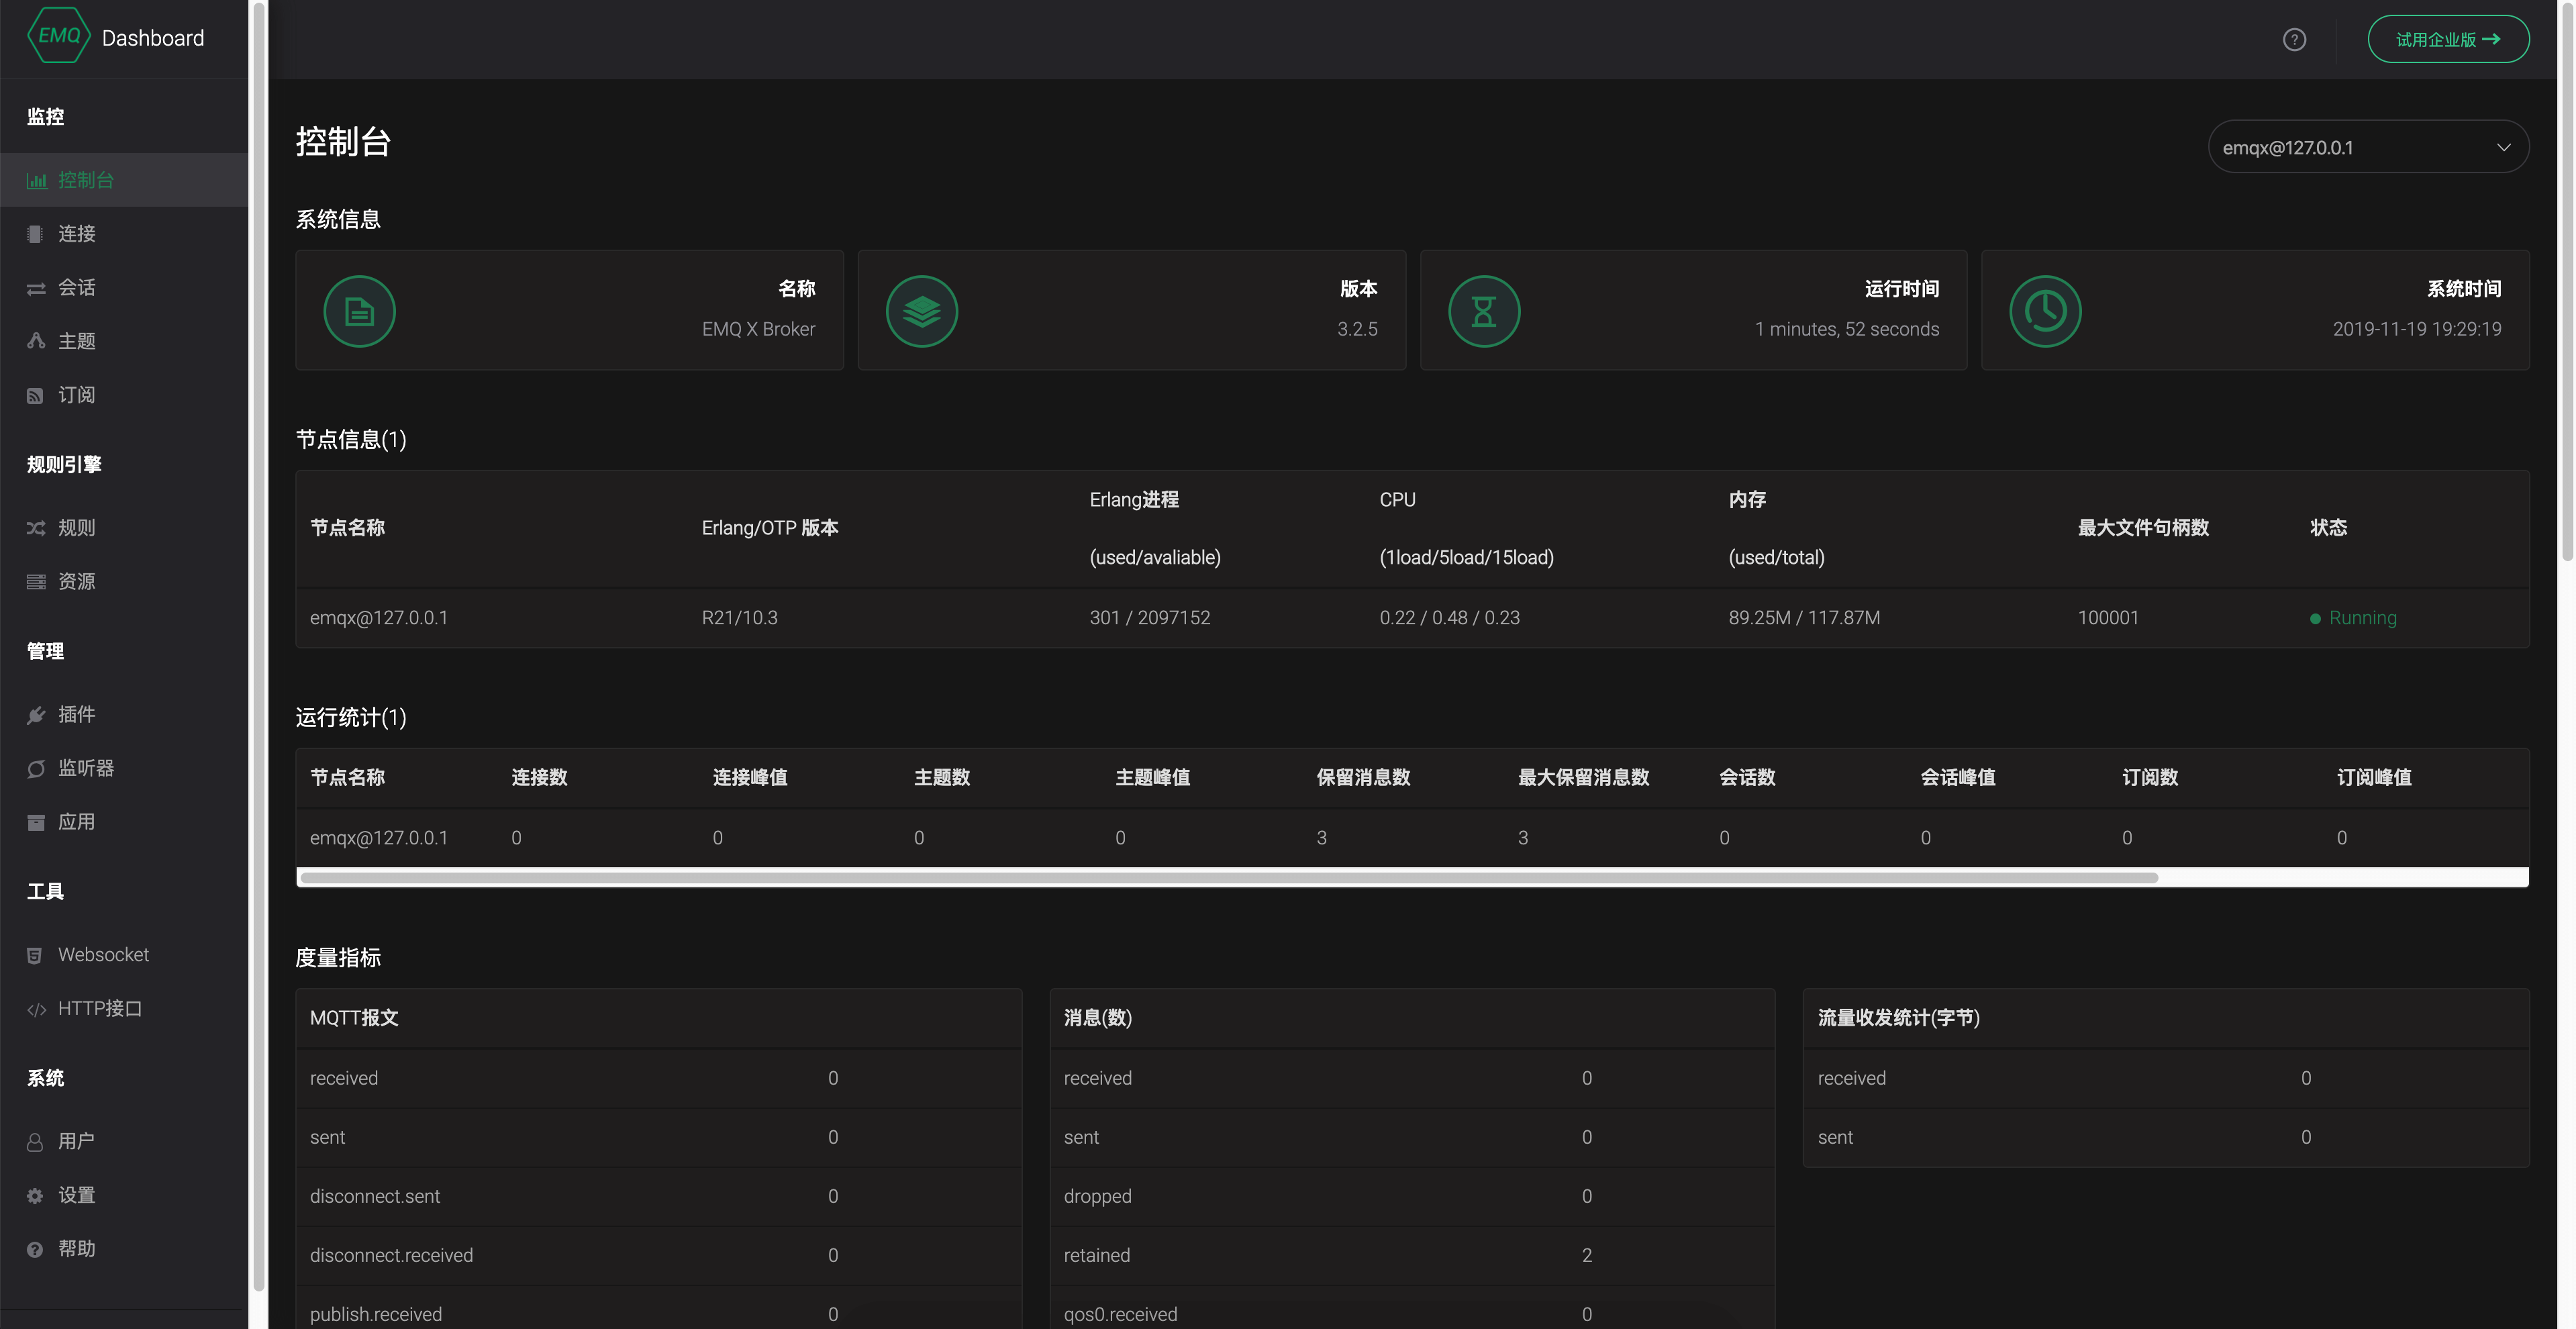Click the Settings gear icon in sidebar

[x=35, y=1196]
